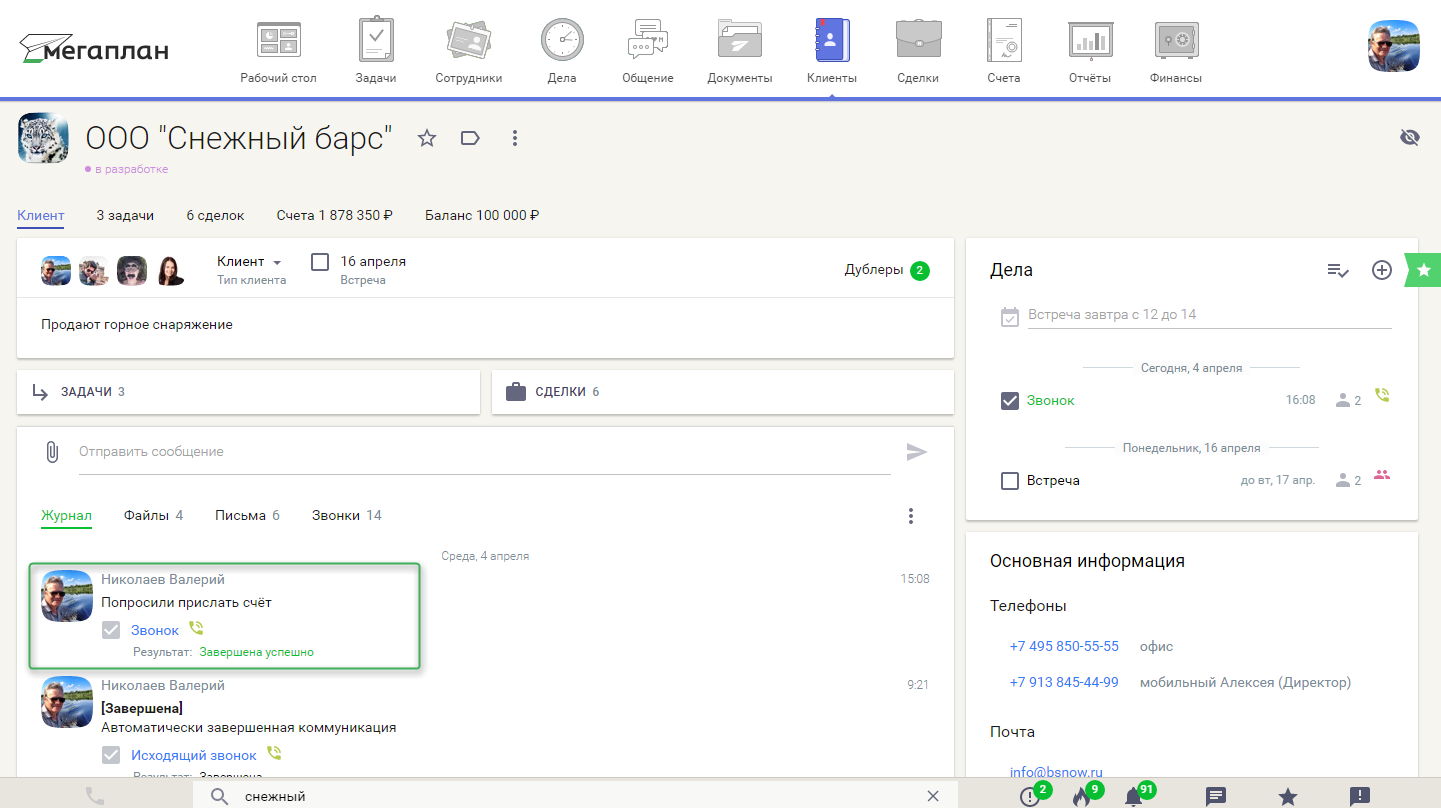Click the info@bsnow.ru email link

click(1056, 772)
